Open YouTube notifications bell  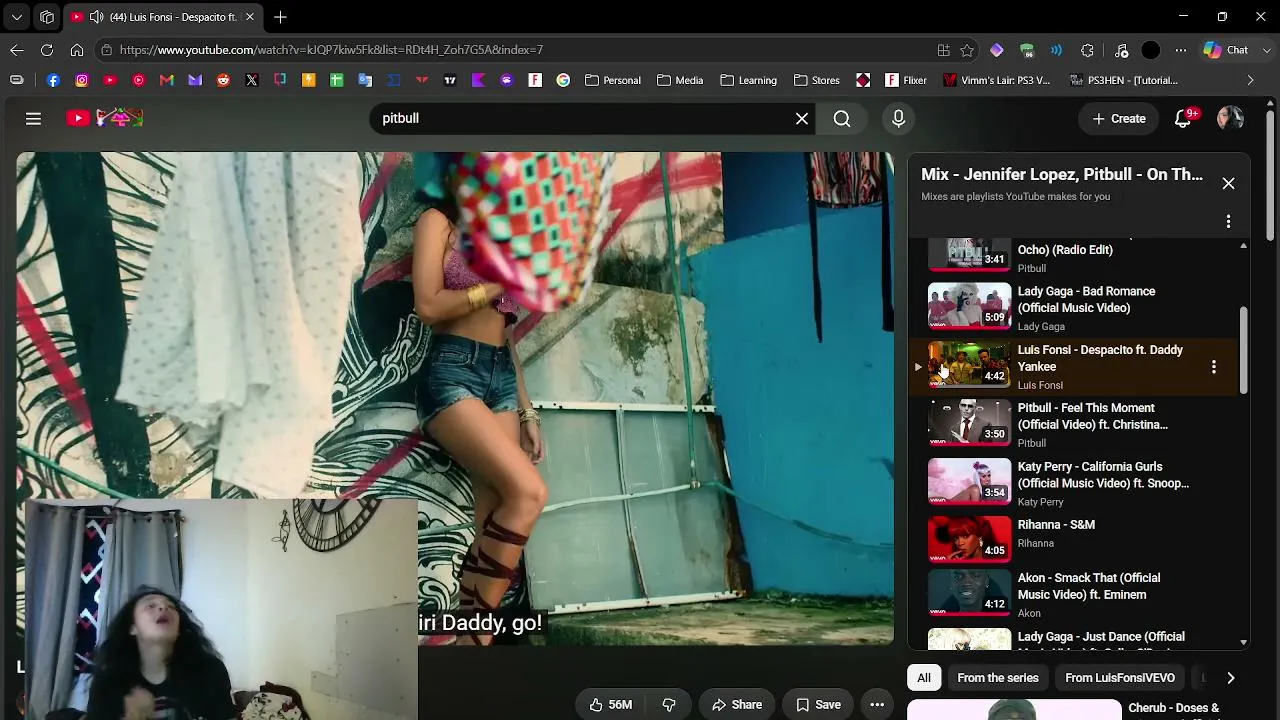(x=1183, y=118)
